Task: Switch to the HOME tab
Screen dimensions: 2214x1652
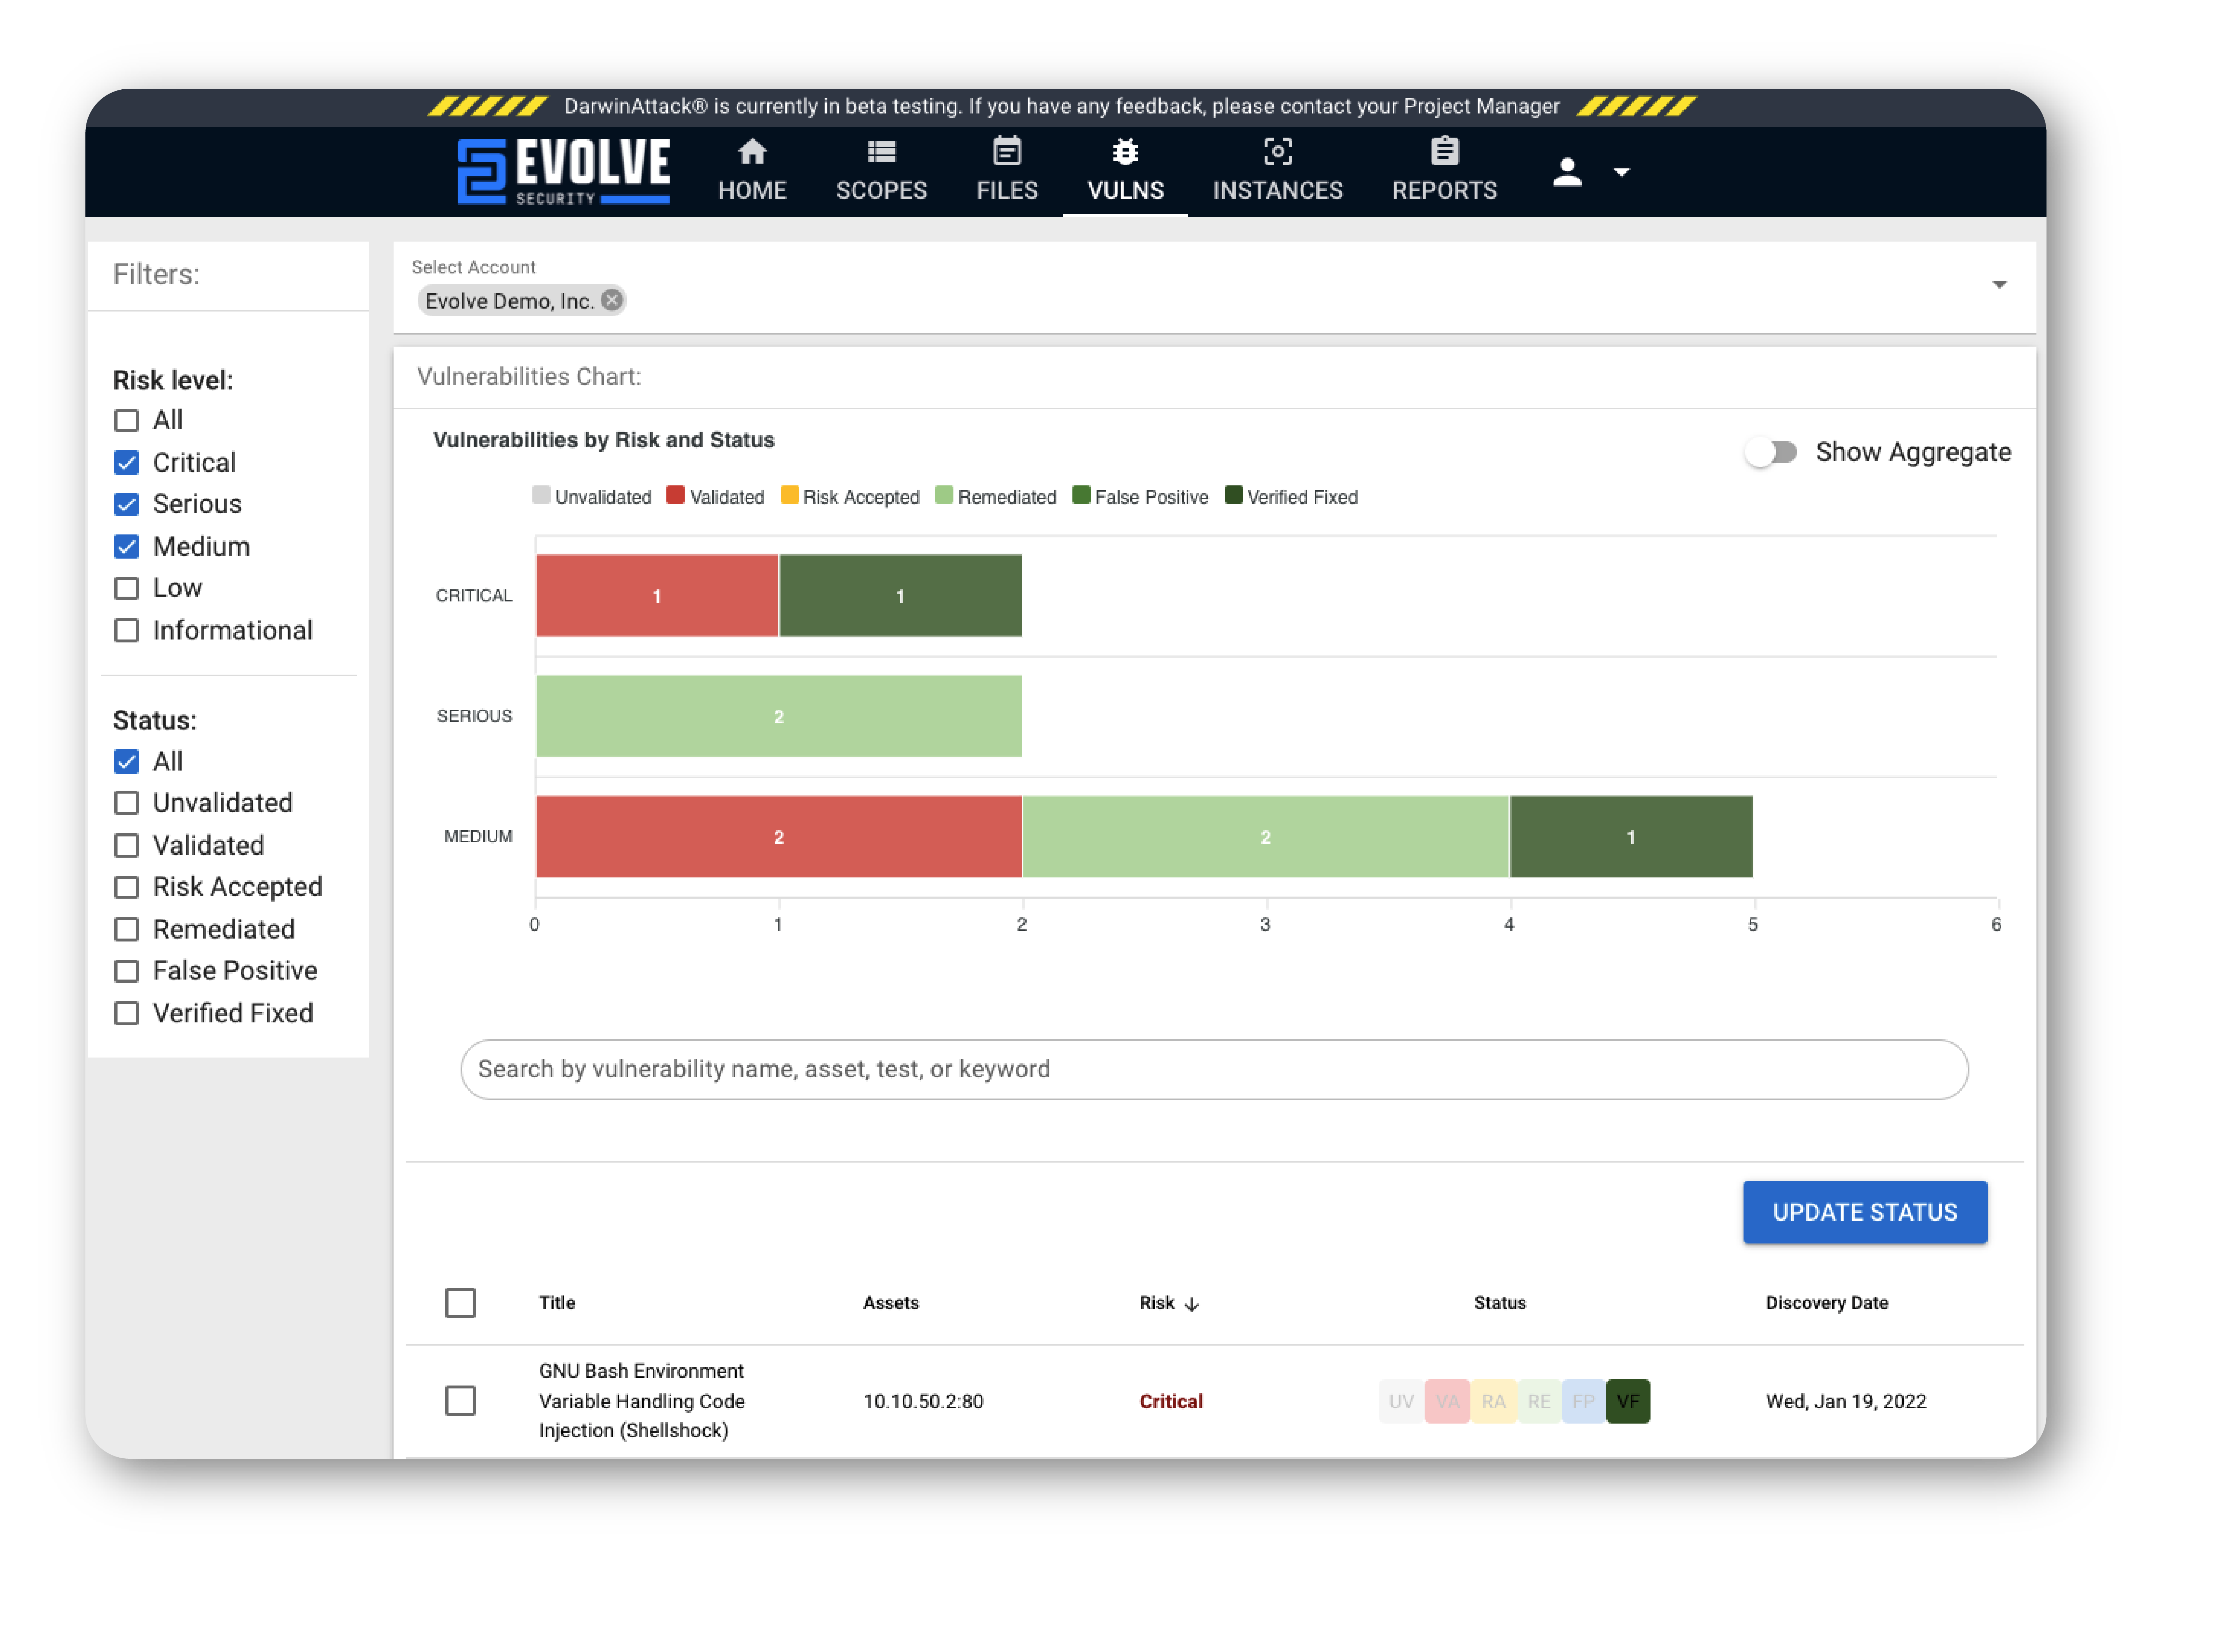Action: tap(752, 172)
